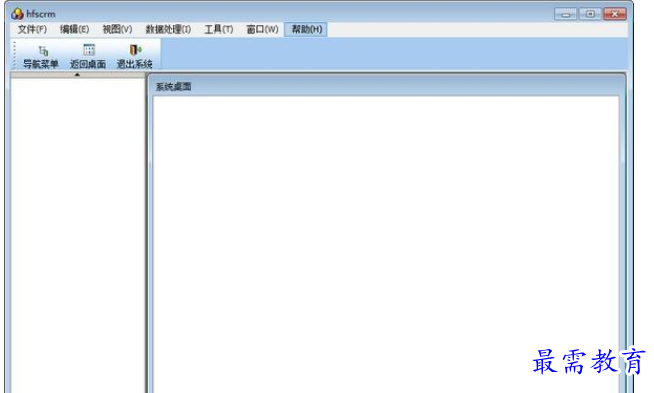
Task: Open the 窗口(W) menu
Action: (x=262, y=29)
